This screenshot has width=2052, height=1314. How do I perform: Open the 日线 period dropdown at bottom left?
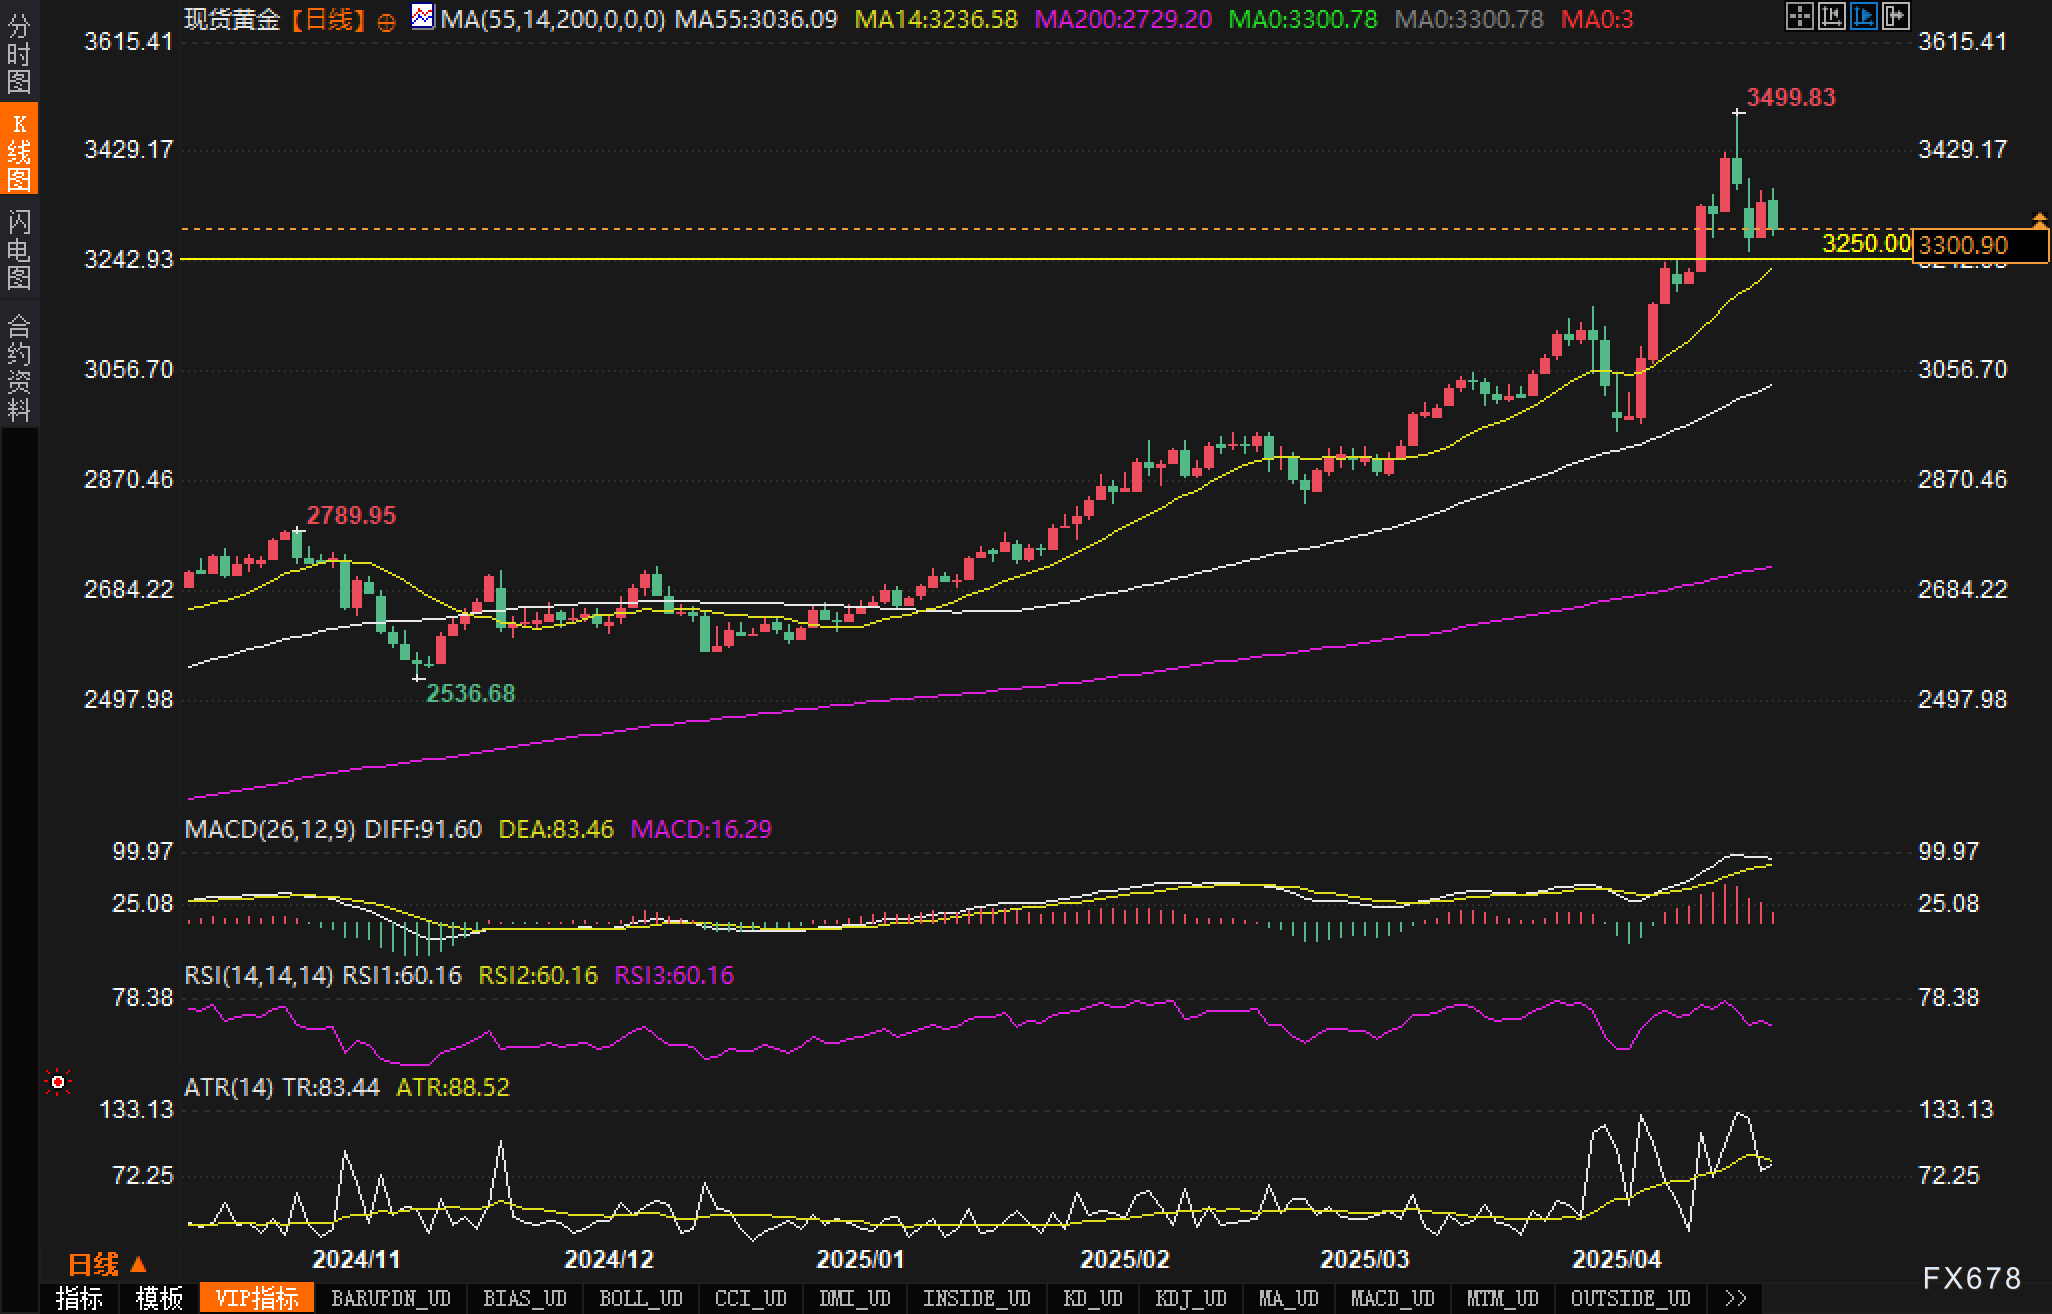[x=106, y=1264]
